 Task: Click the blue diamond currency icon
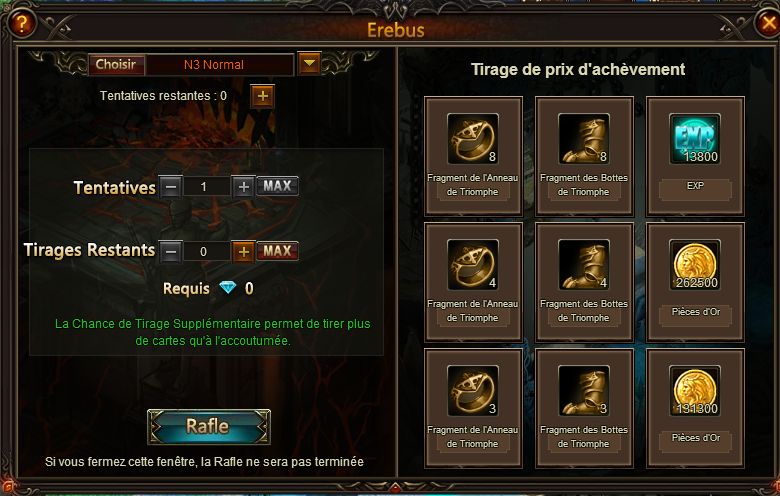228,288
